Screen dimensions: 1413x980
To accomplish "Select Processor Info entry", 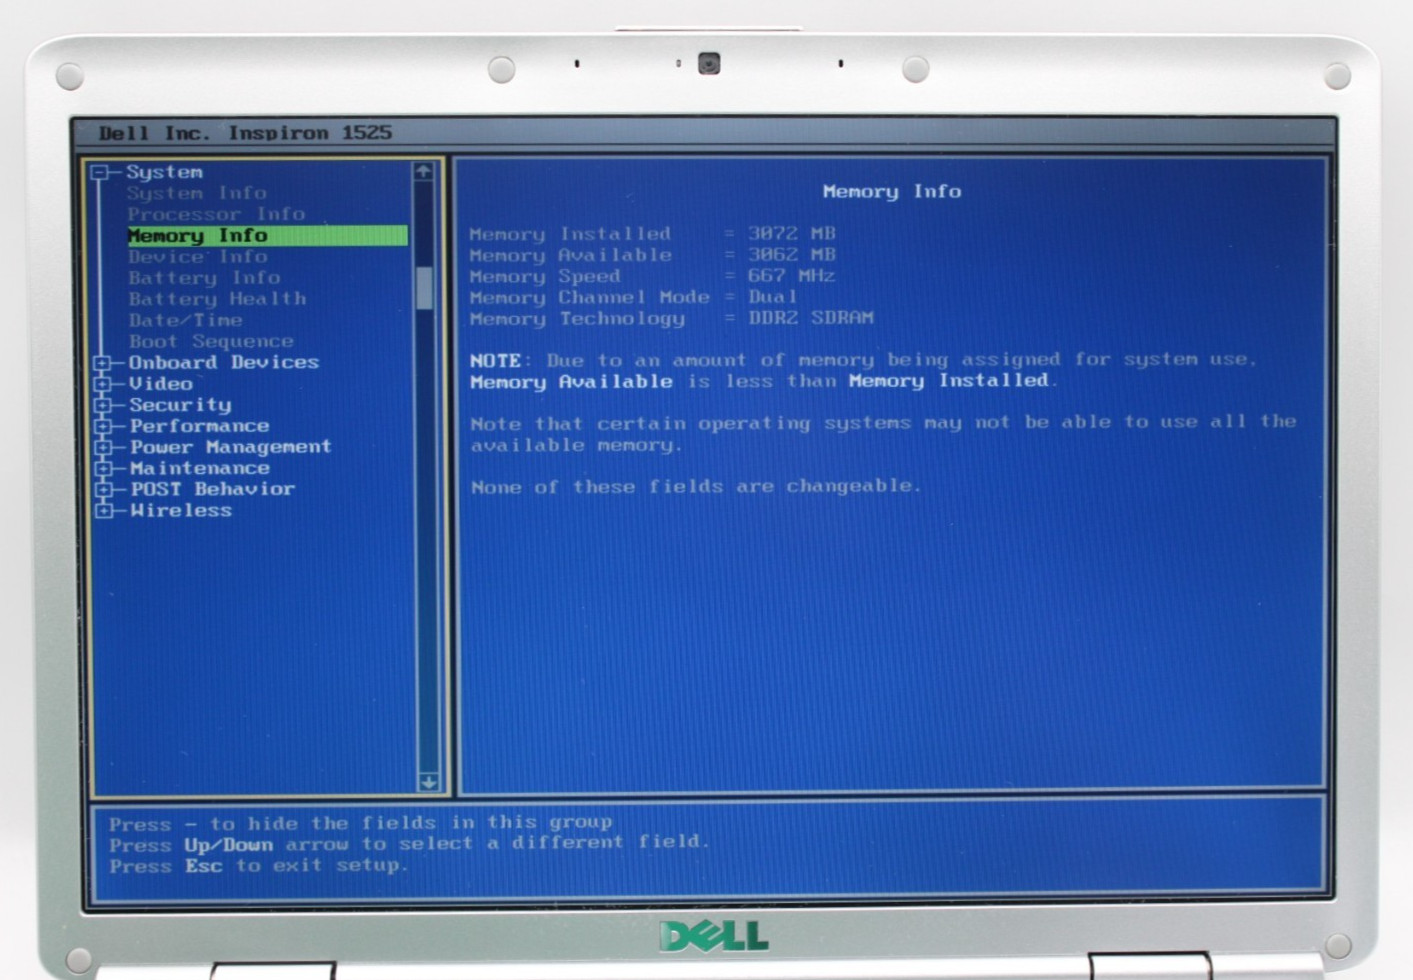I will 216,214.
